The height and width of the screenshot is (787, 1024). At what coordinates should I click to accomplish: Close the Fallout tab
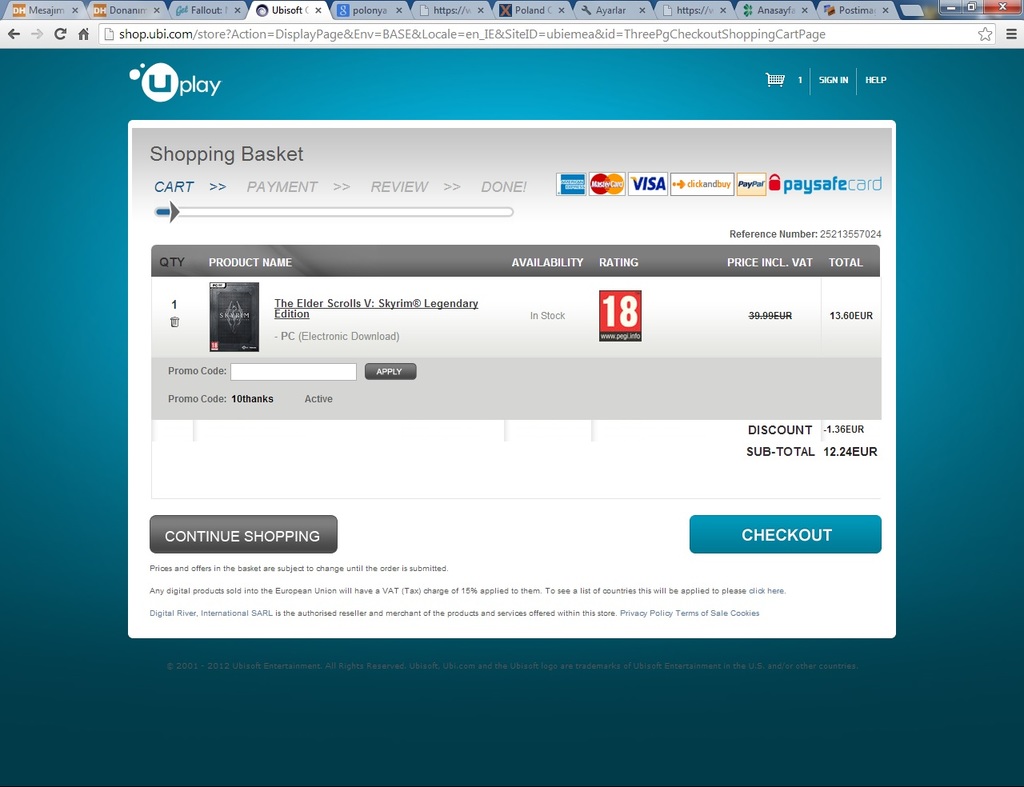click(x=237, y=10)
